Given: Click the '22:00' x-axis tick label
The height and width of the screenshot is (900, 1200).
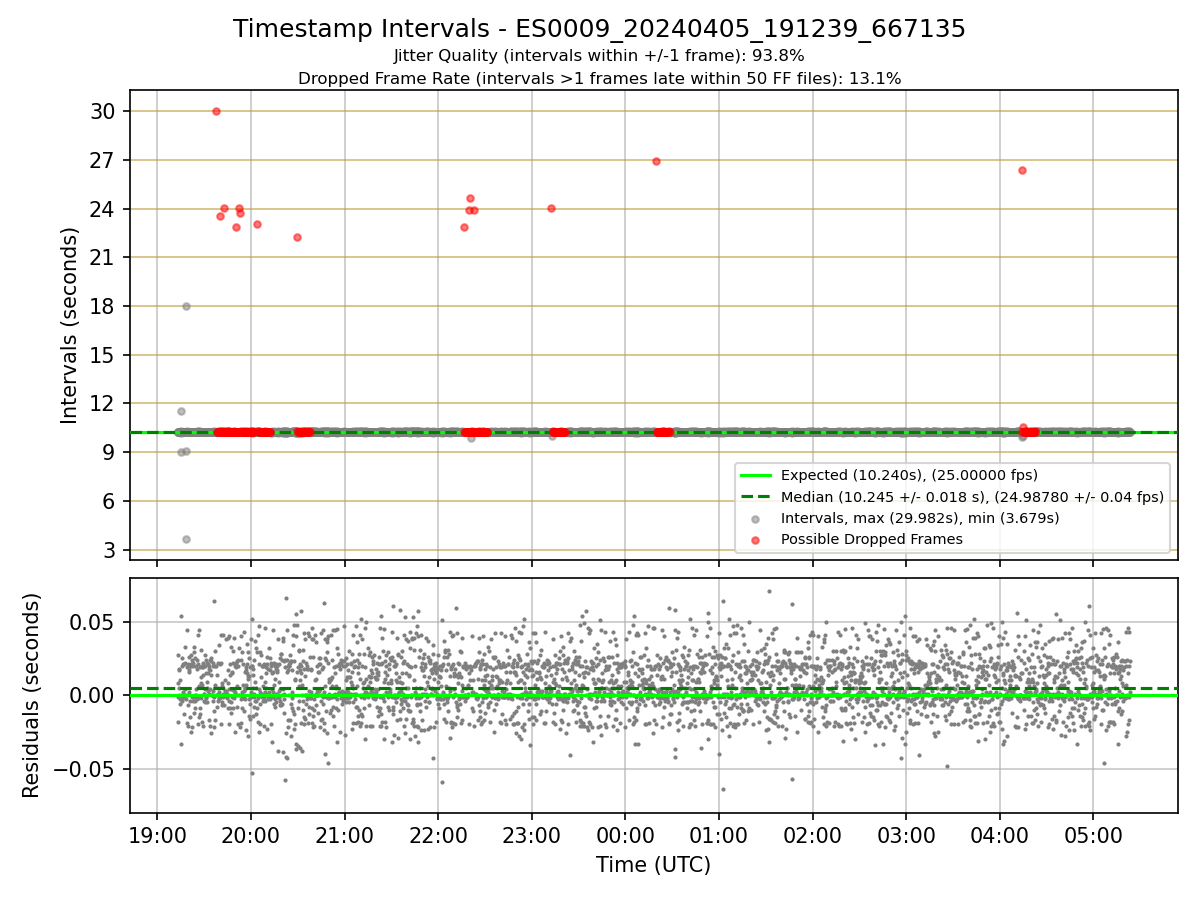Looking at the screenshot, I should pos(438,835).
